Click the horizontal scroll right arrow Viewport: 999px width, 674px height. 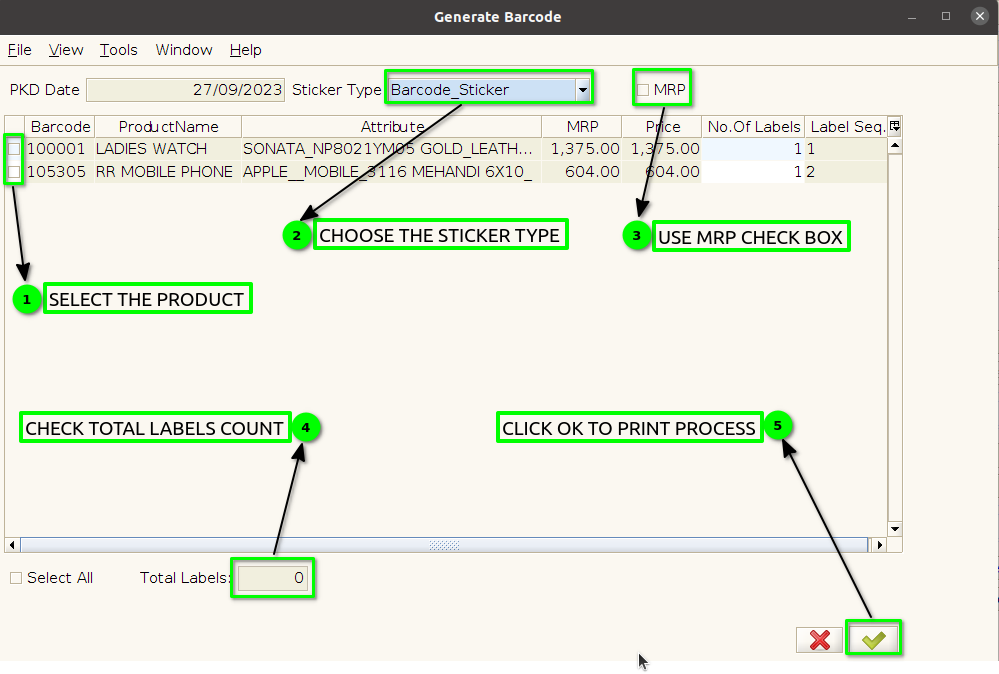click(x=879, y=545)
